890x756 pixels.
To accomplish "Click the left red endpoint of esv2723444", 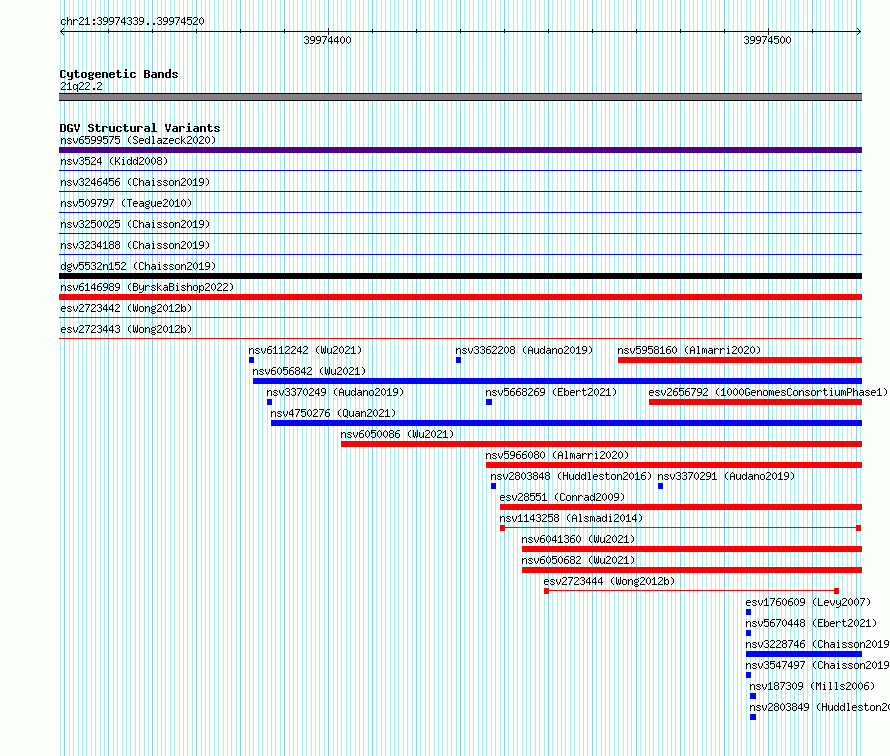I will [x=547, y=591].
